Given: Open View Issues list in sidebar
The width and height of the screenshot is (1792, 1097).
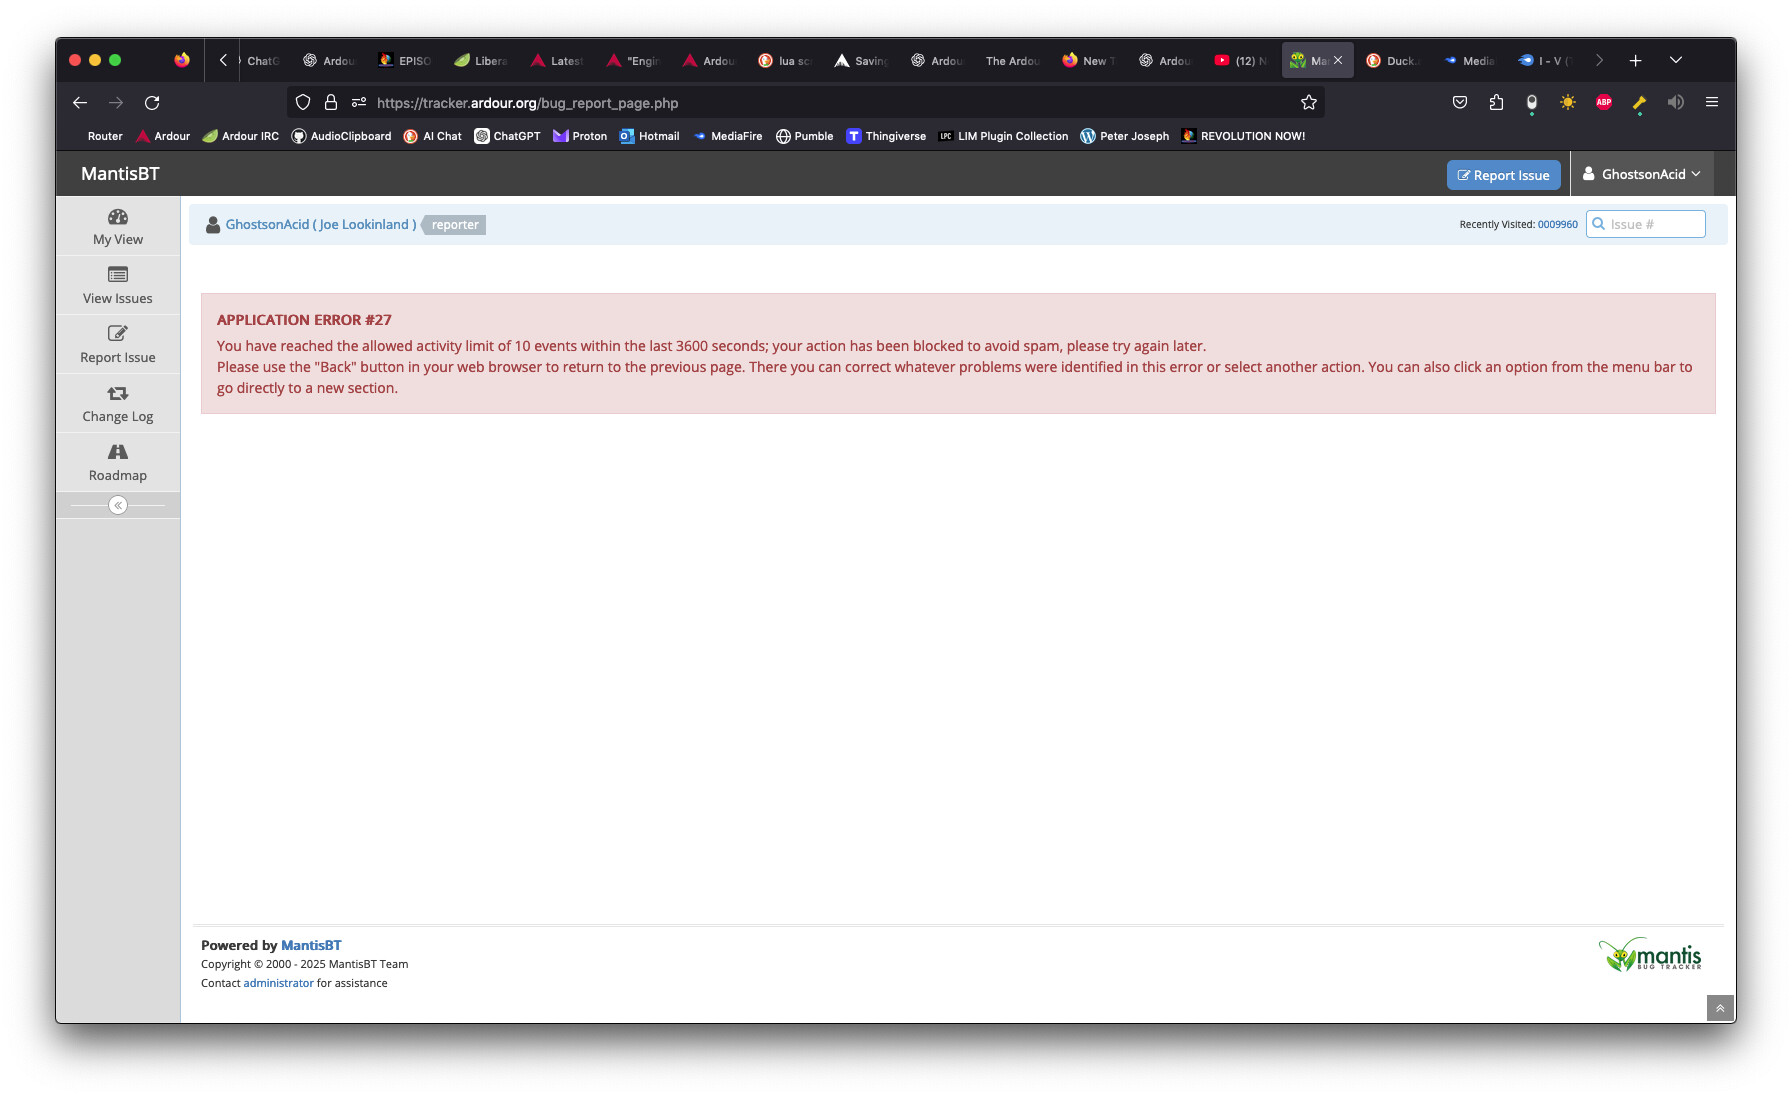Looking at the screenshot, I should [x=118, y=286].
